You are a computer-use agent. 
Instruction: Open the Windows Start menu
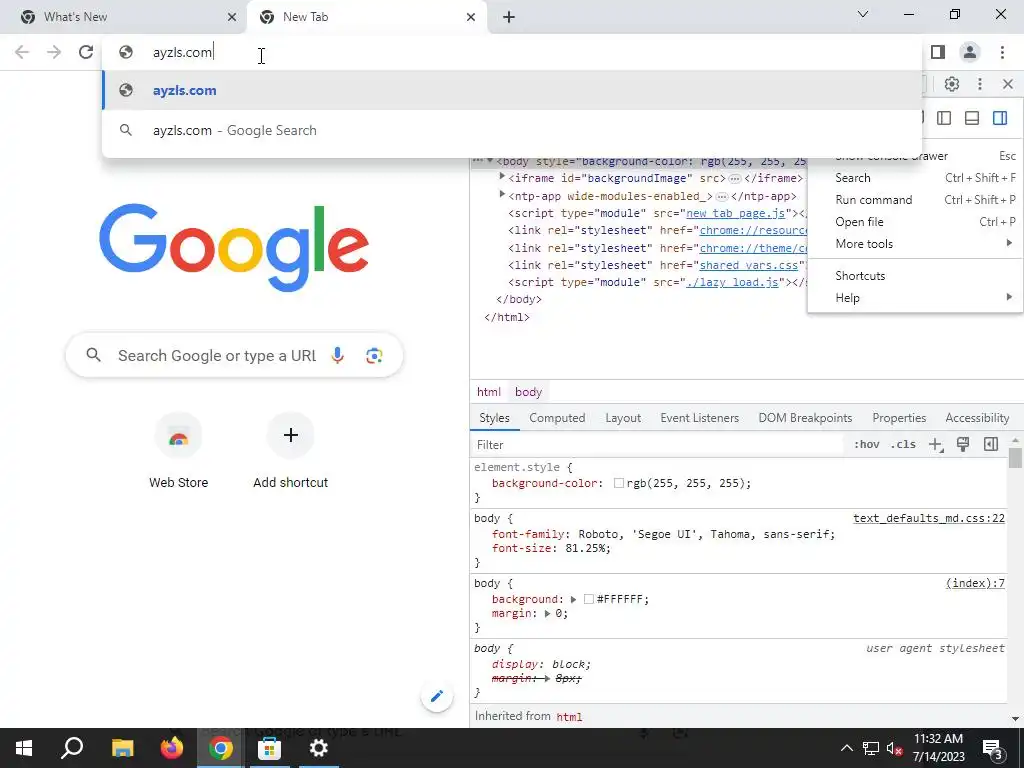click(24, 748)
